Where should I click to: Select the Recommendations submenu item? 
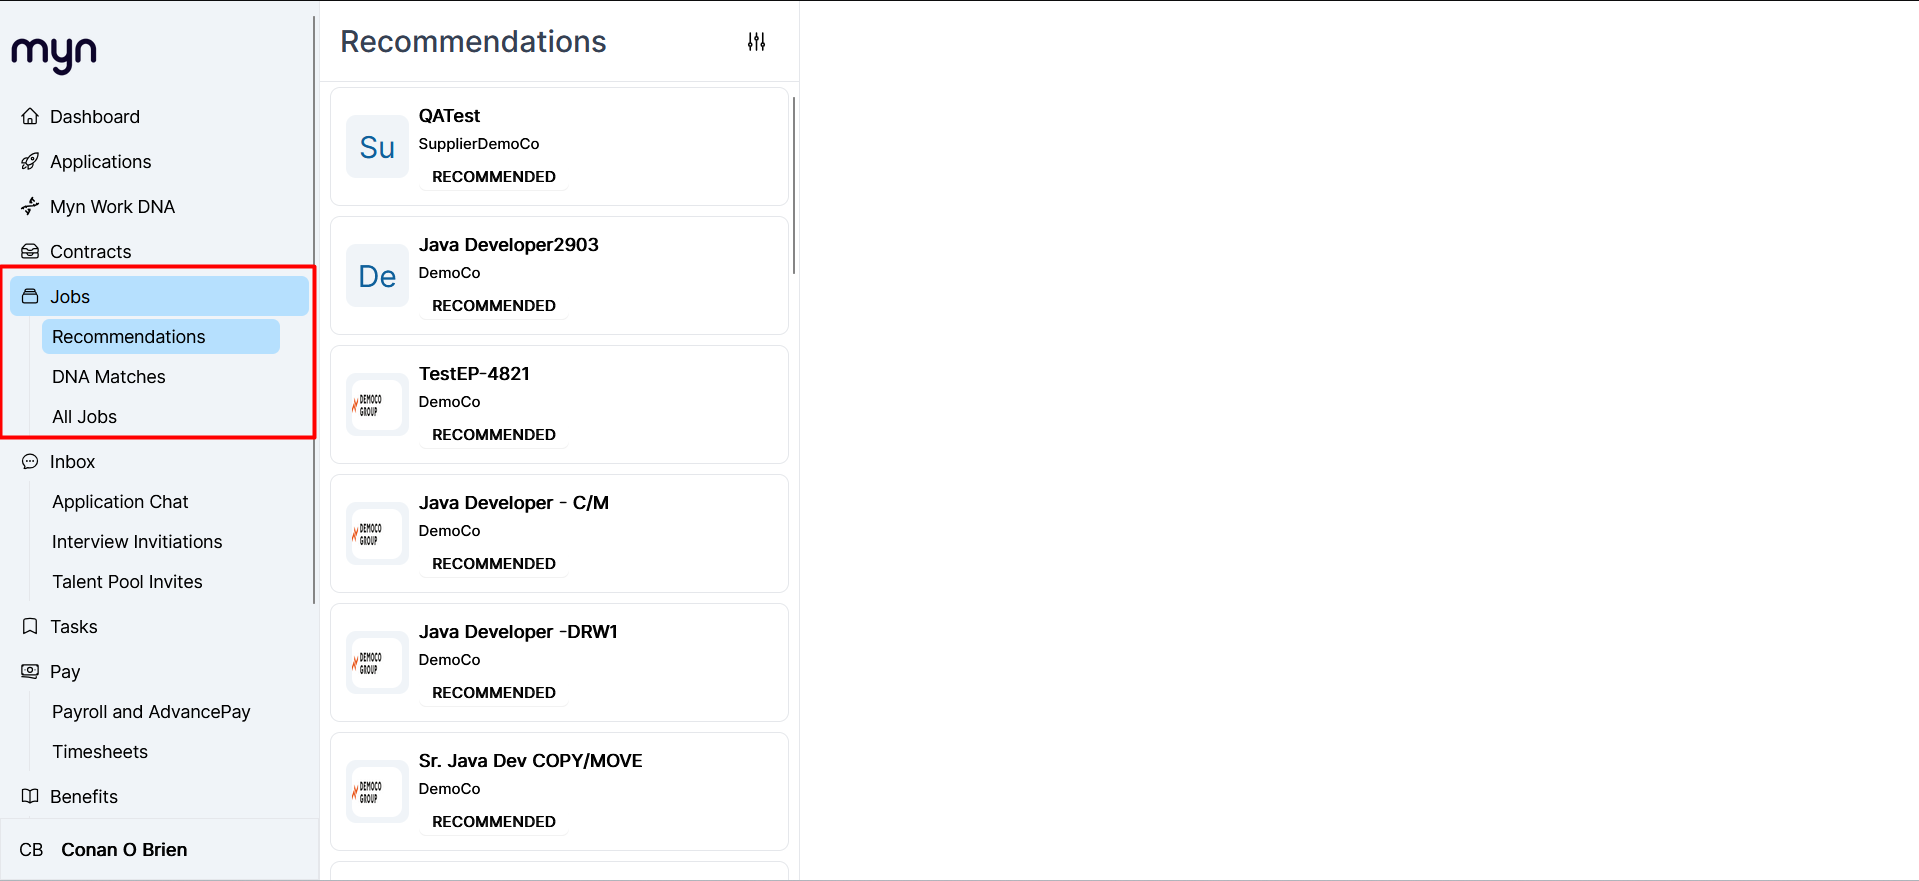(x=160, y=336)
